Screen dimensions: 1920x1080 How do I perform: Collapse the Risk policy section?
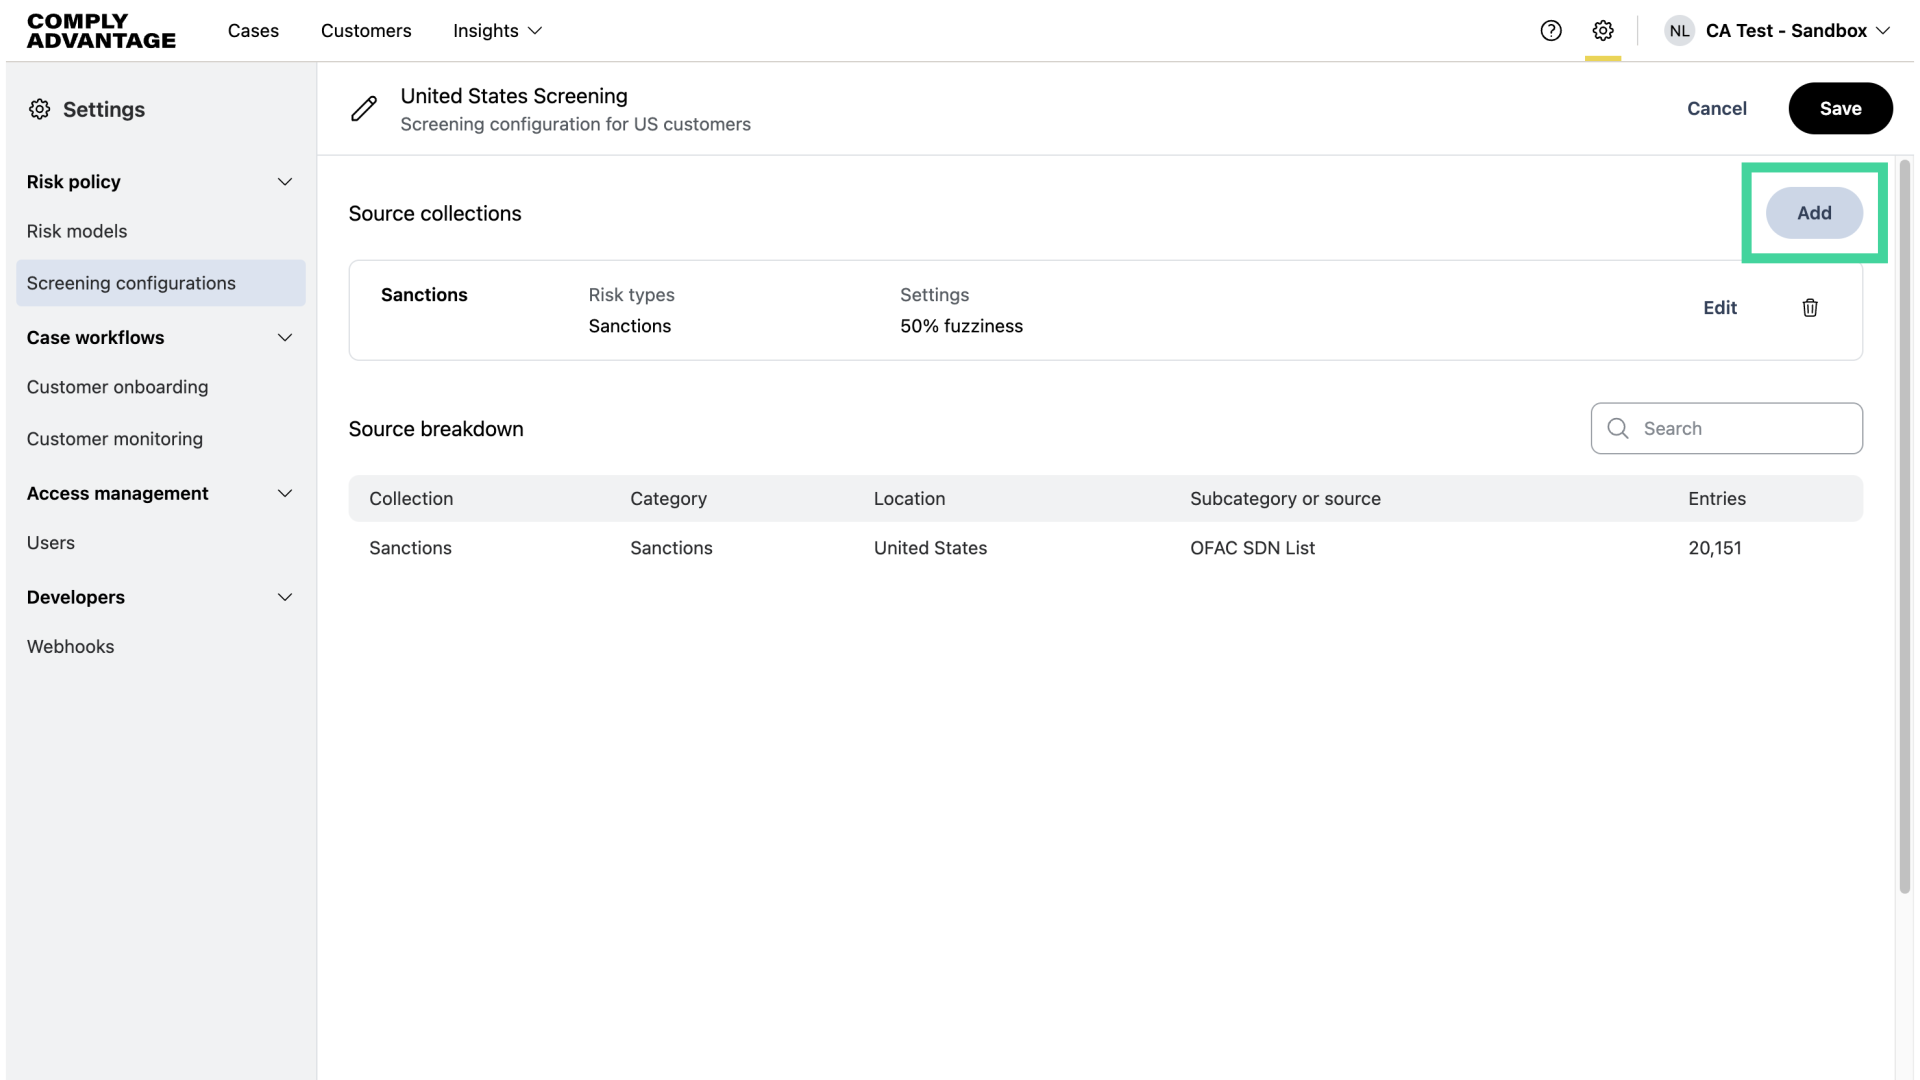(285, 182)
